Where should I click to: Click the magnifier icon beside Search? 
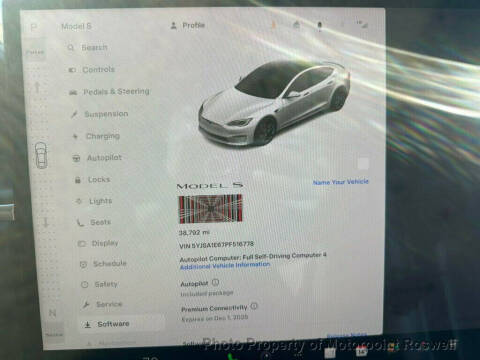[x=71, y=48]
